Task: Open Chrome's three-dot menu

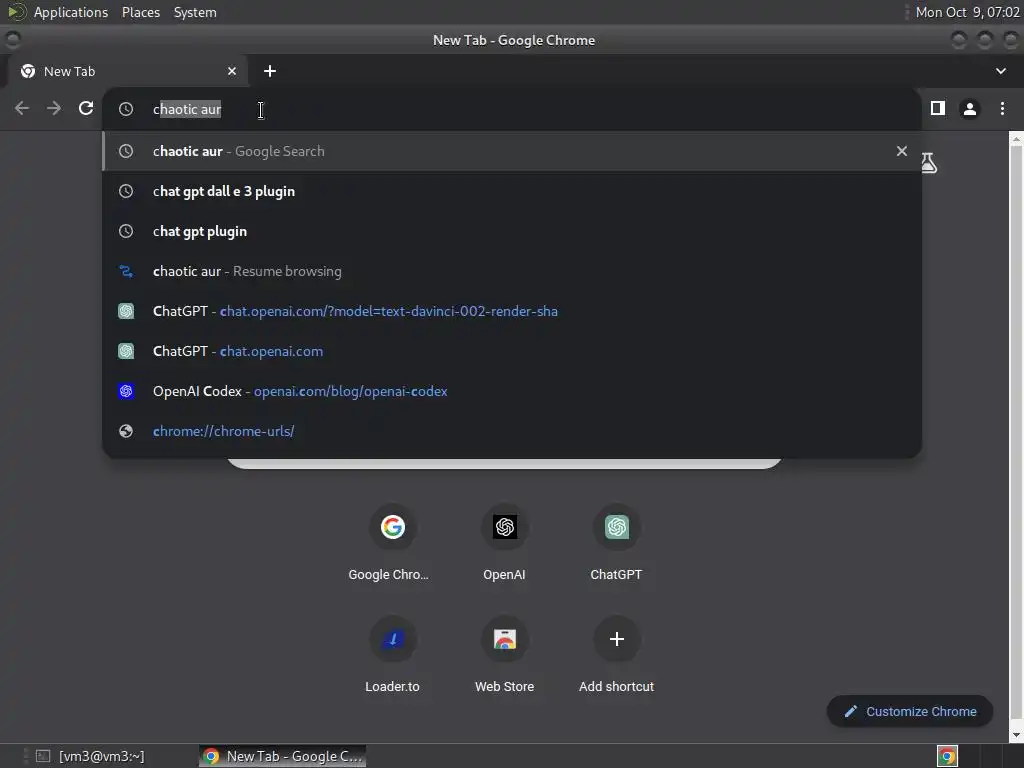Action: click(1002, 108)
